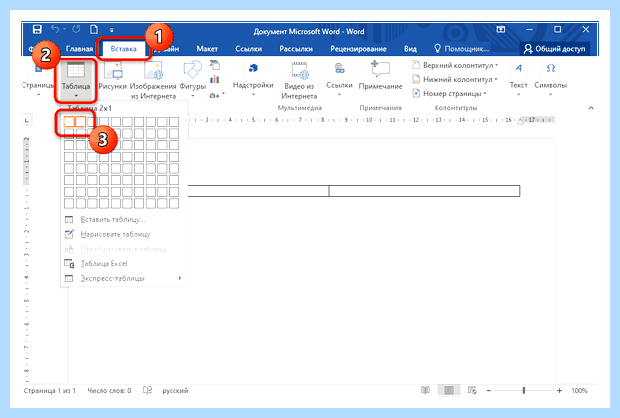
Task: Expand the Текст group dropdown
Action: (x=518, y=79)
